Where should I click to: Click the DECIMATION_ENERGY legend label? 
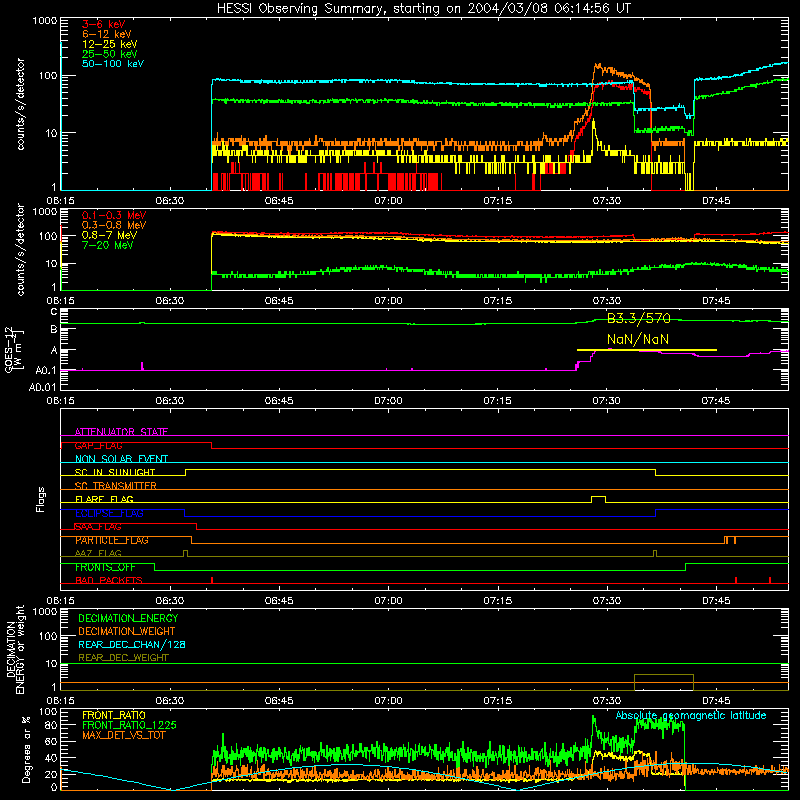(128, 618)
